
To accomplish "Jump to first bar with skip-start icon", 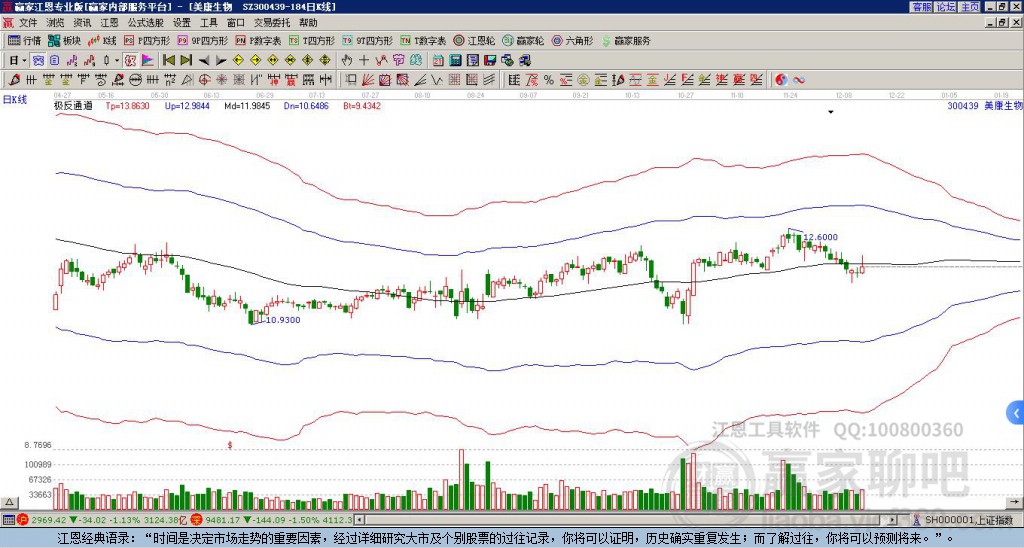I will point(168,60).
